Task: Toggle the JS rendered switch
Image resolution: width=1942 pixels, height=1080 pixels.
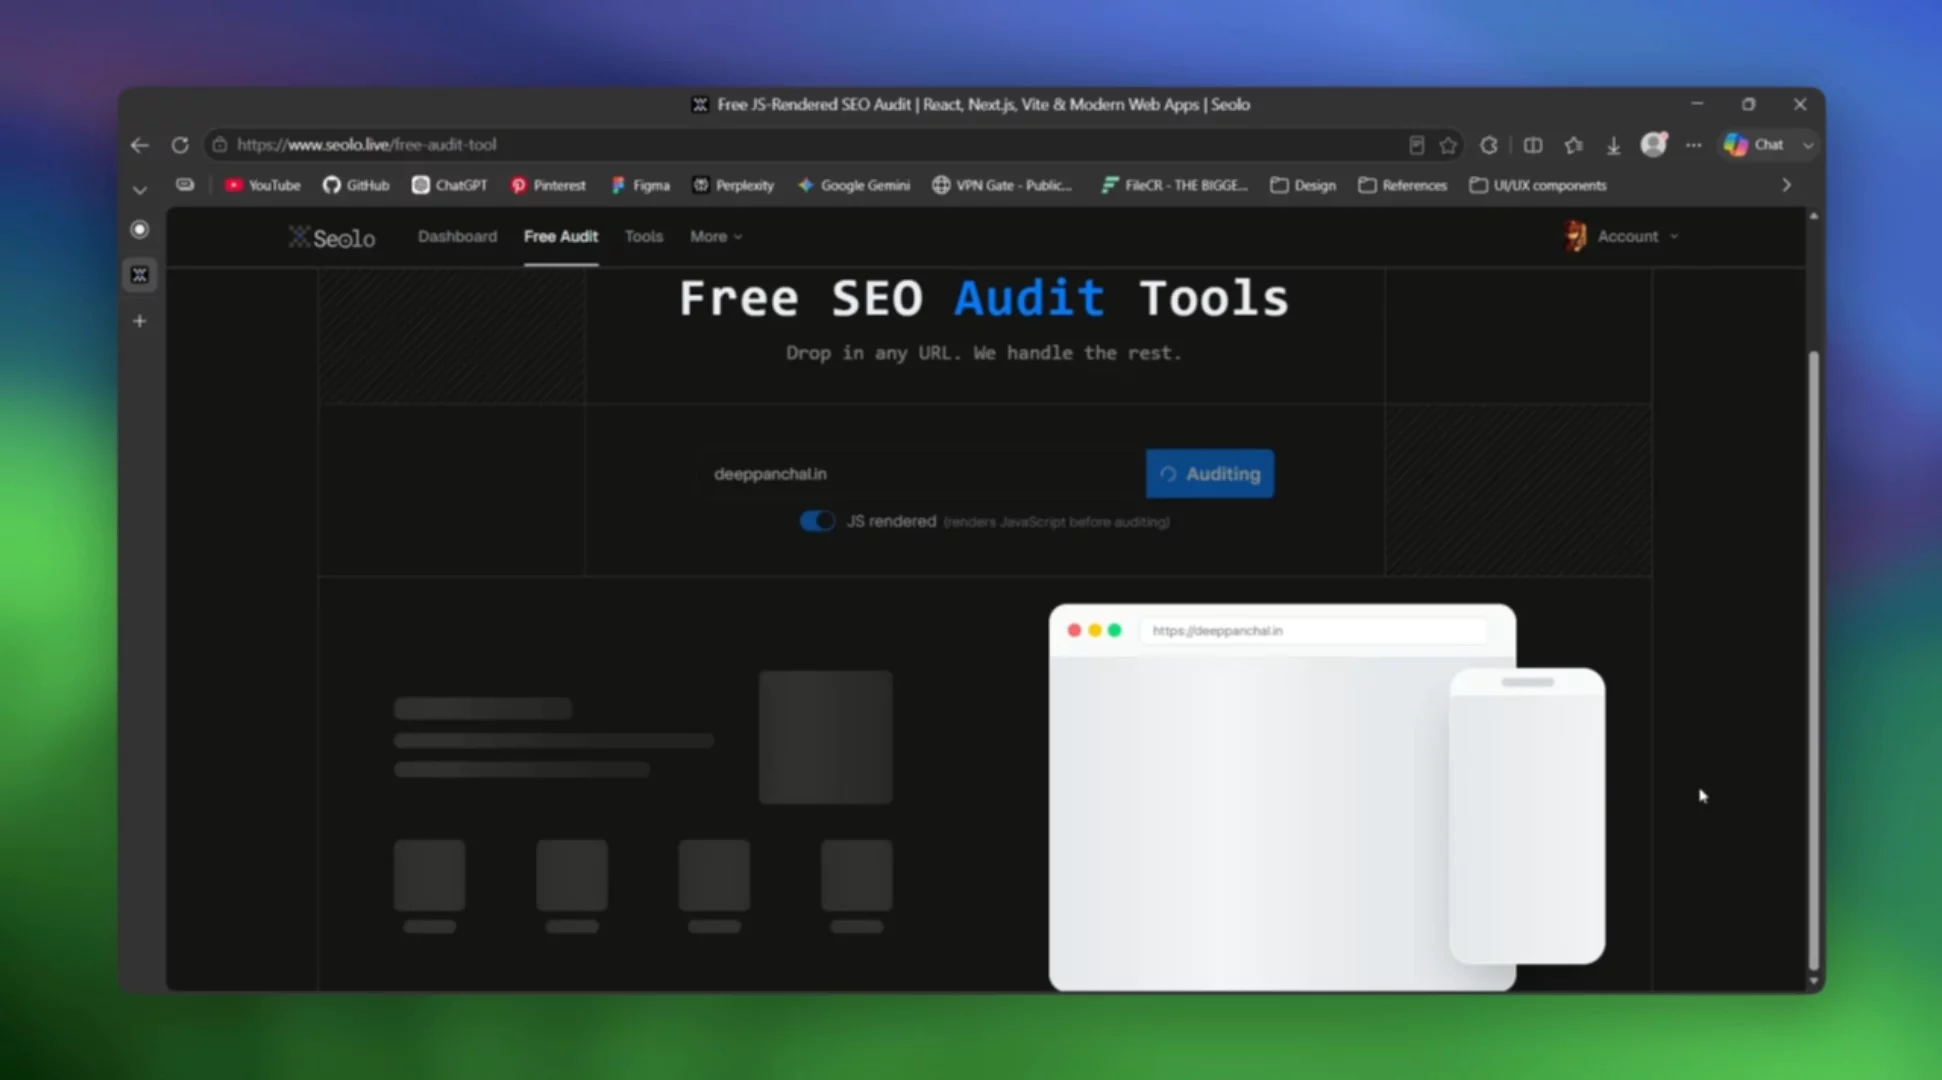Action: [817, 521]
